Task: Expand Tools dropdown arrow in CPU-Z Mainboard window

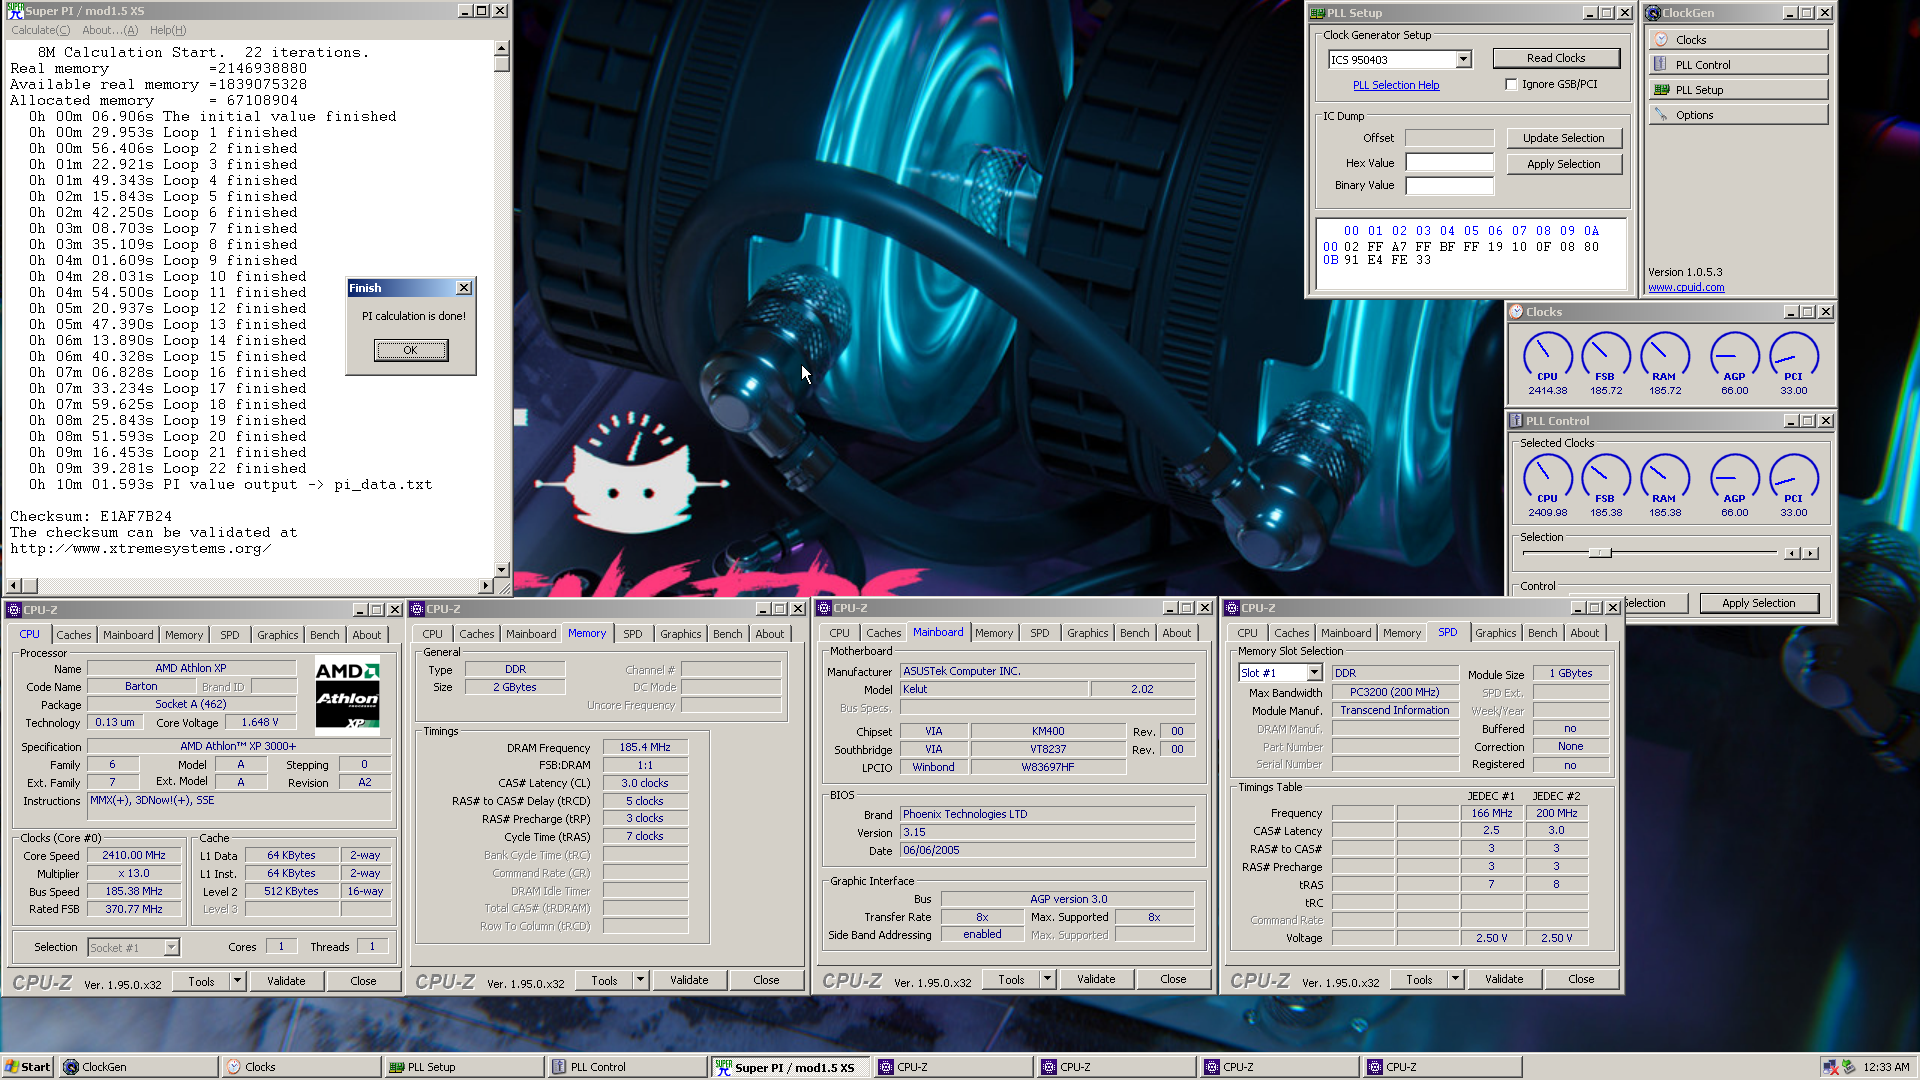Action: 1047,979
